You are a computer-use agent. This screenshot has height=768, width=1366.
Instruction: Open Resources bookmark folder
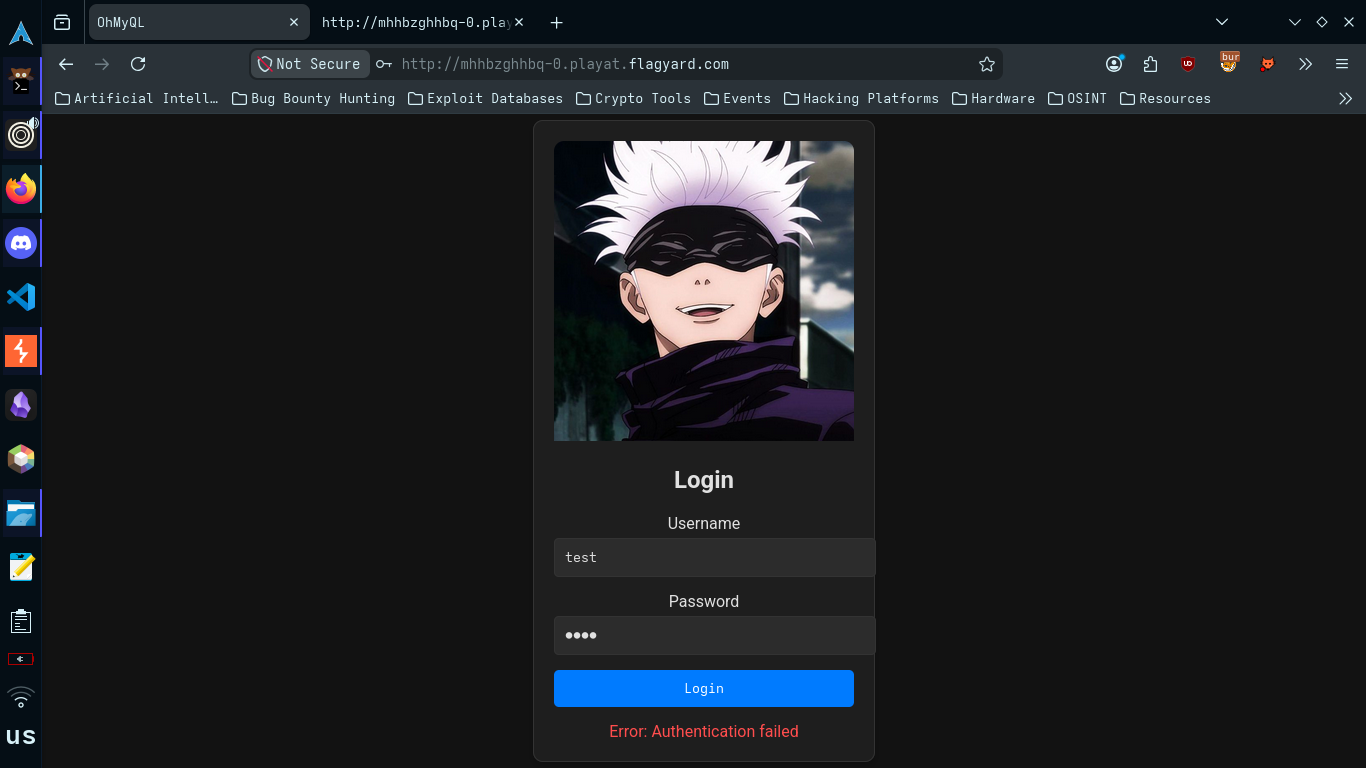coord(1166,98)
